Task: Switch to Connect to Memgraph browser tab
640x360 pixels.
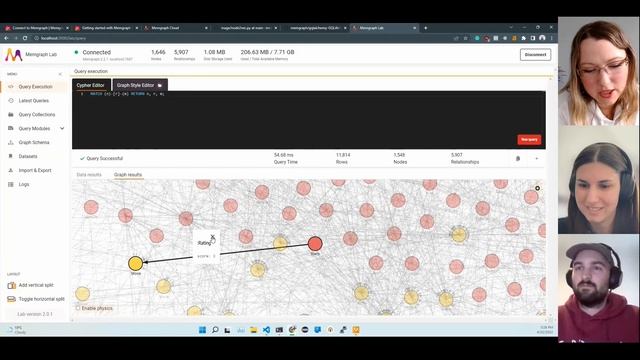Action: click(x=36, y=28)
